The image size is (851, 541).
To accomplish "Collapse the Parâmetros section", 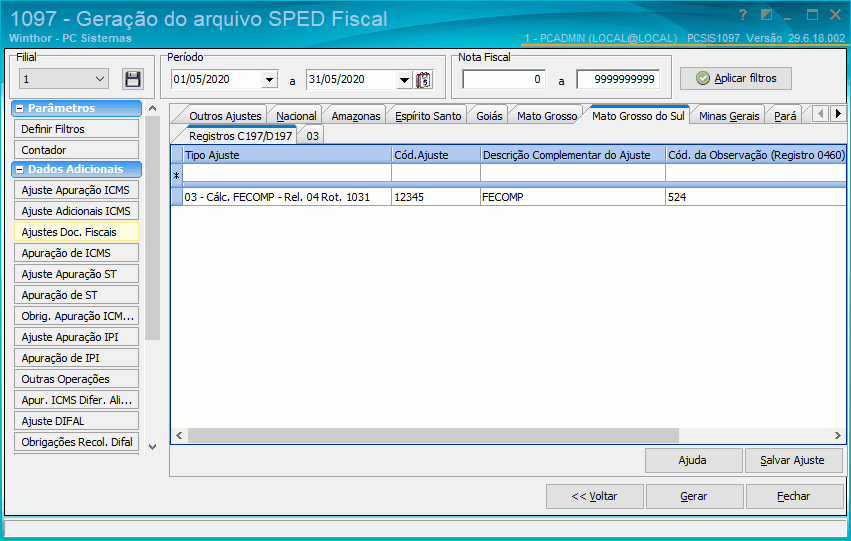I will pos(20,109).
